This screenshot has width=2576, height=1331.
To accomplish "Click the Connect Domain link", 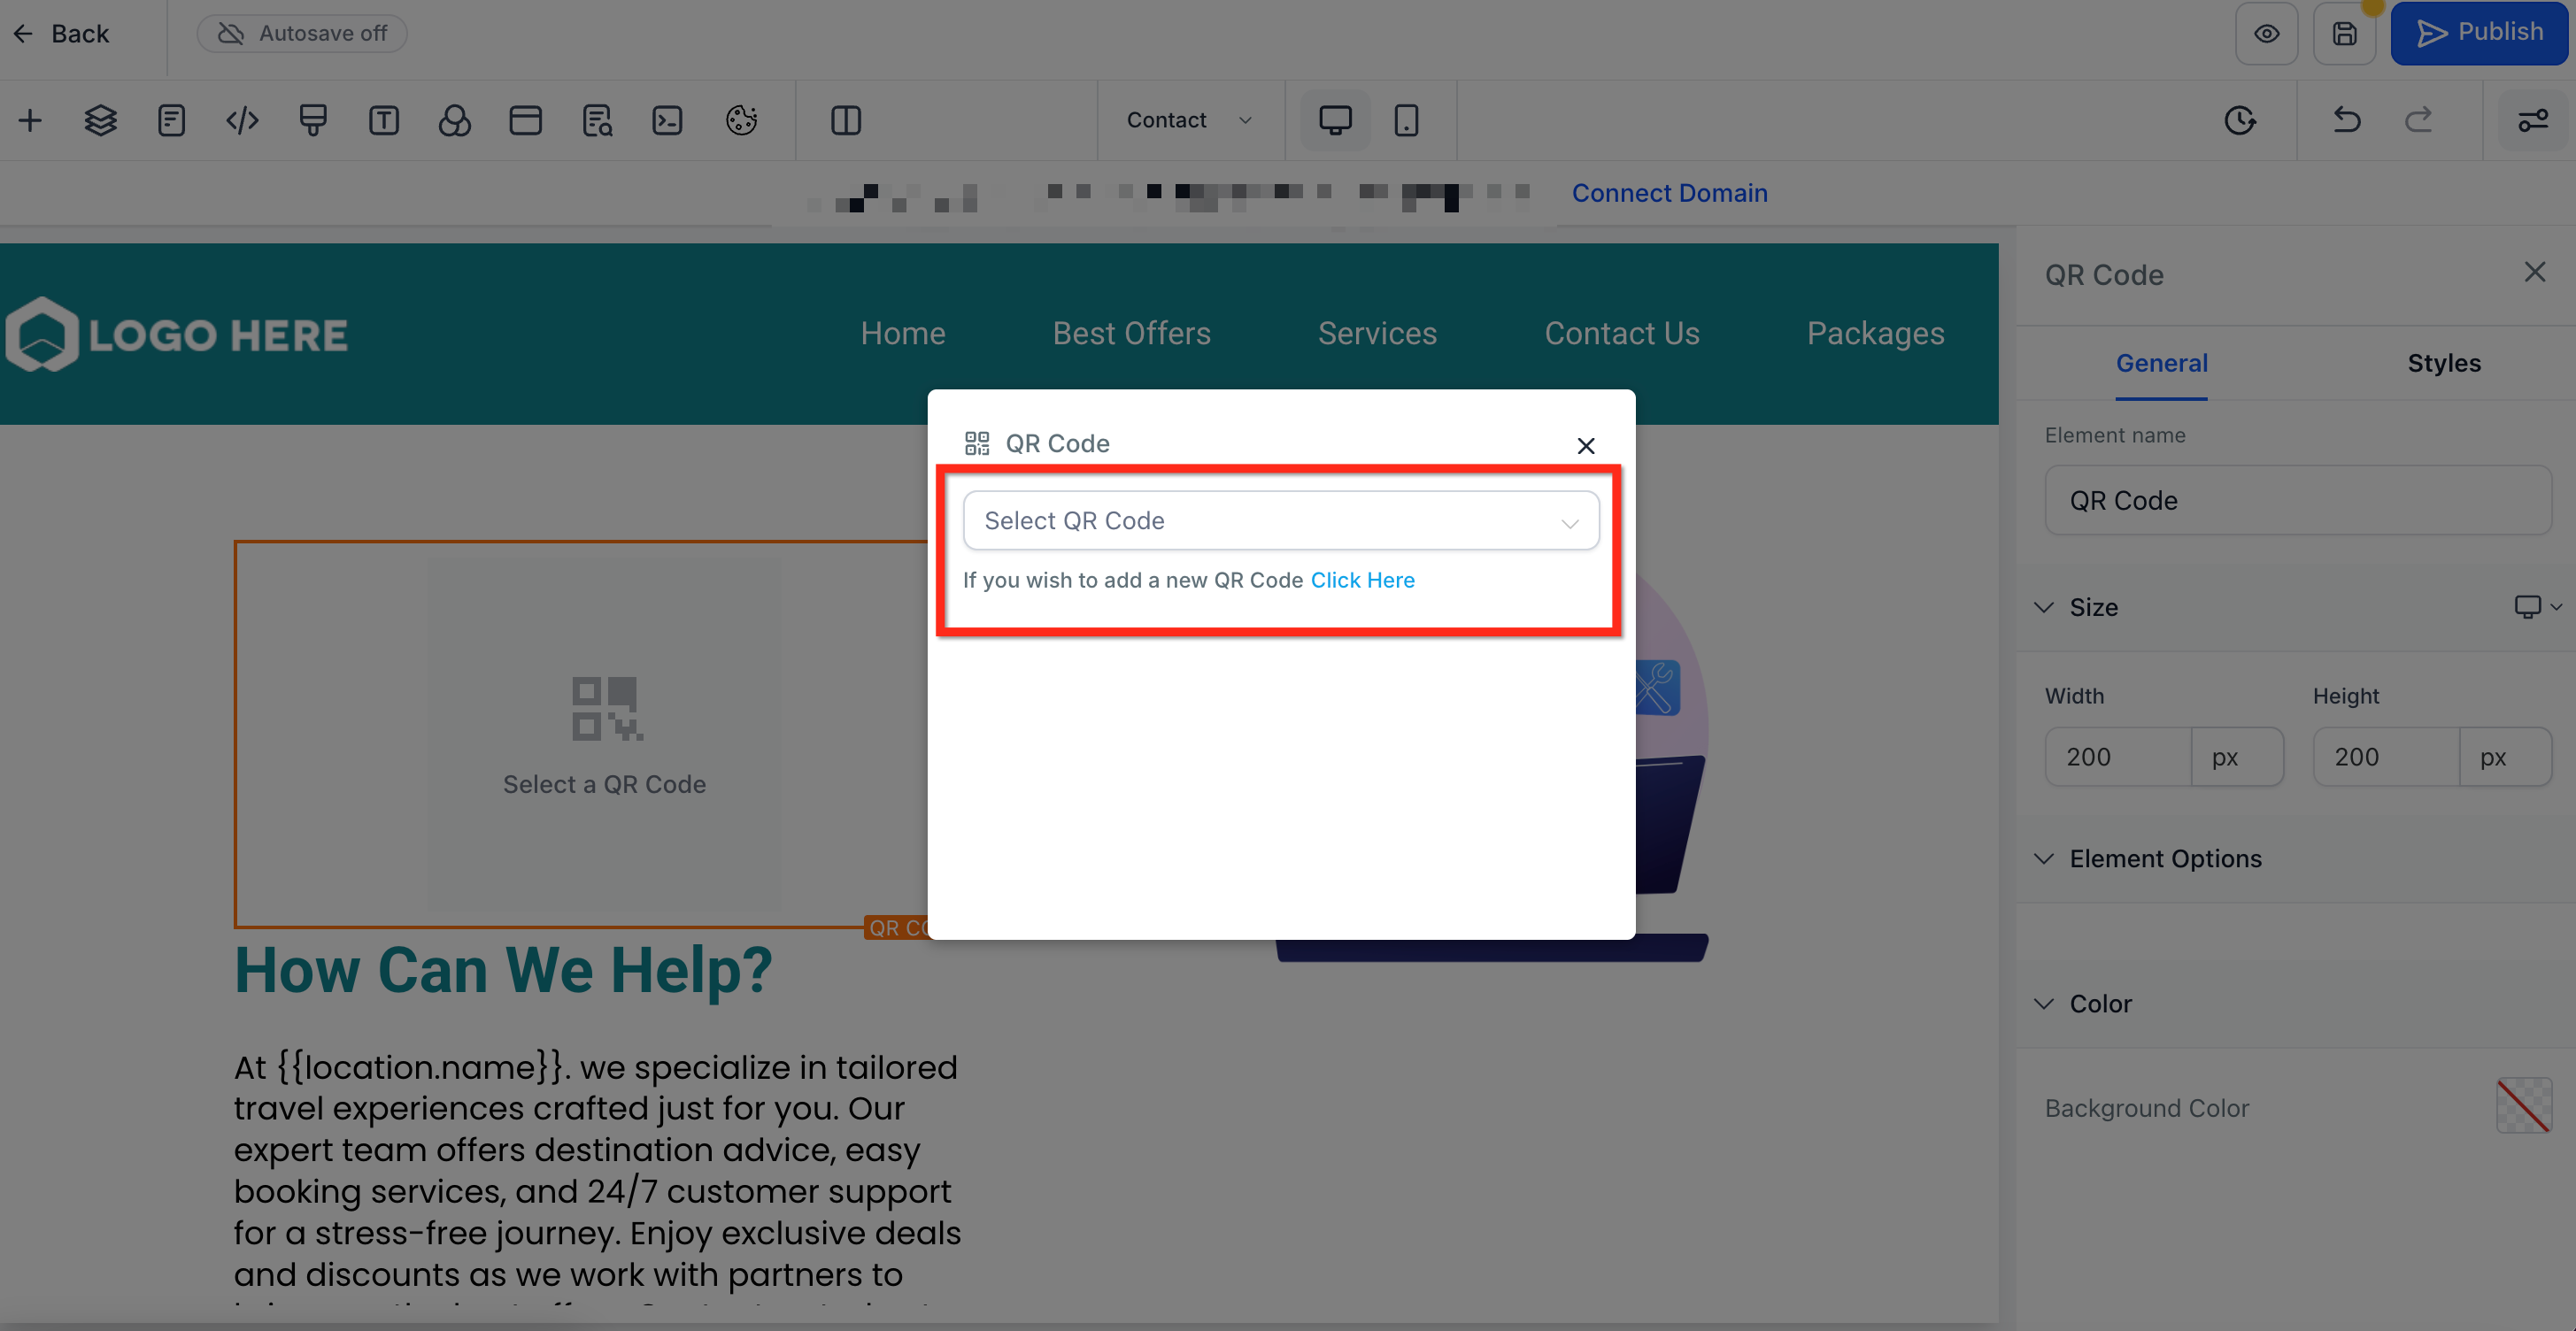I will tap(1669, 193).
